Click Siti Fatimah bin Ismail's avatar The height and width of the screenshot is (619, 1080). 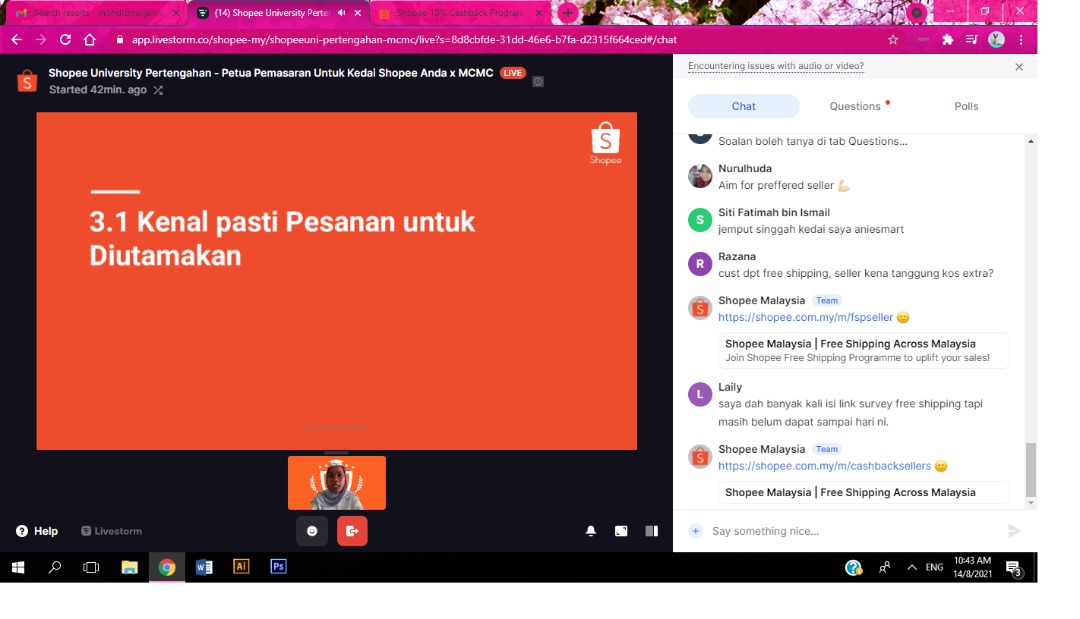pyautogui.click(x=700, y=220)
